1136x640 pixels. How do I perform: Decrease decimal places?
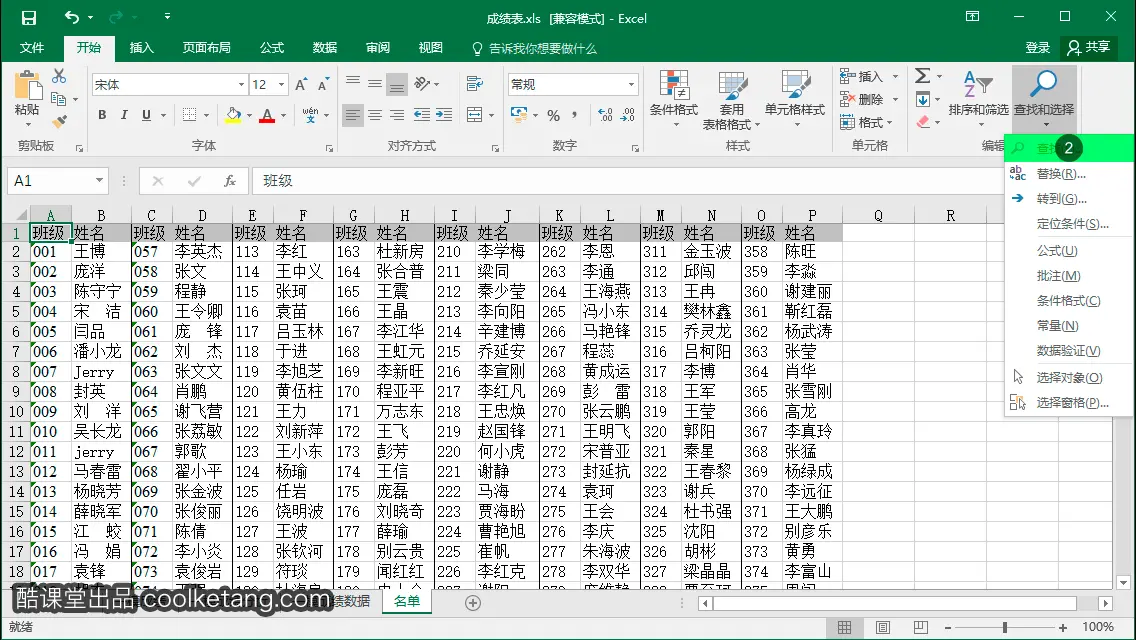coord(627,115)
